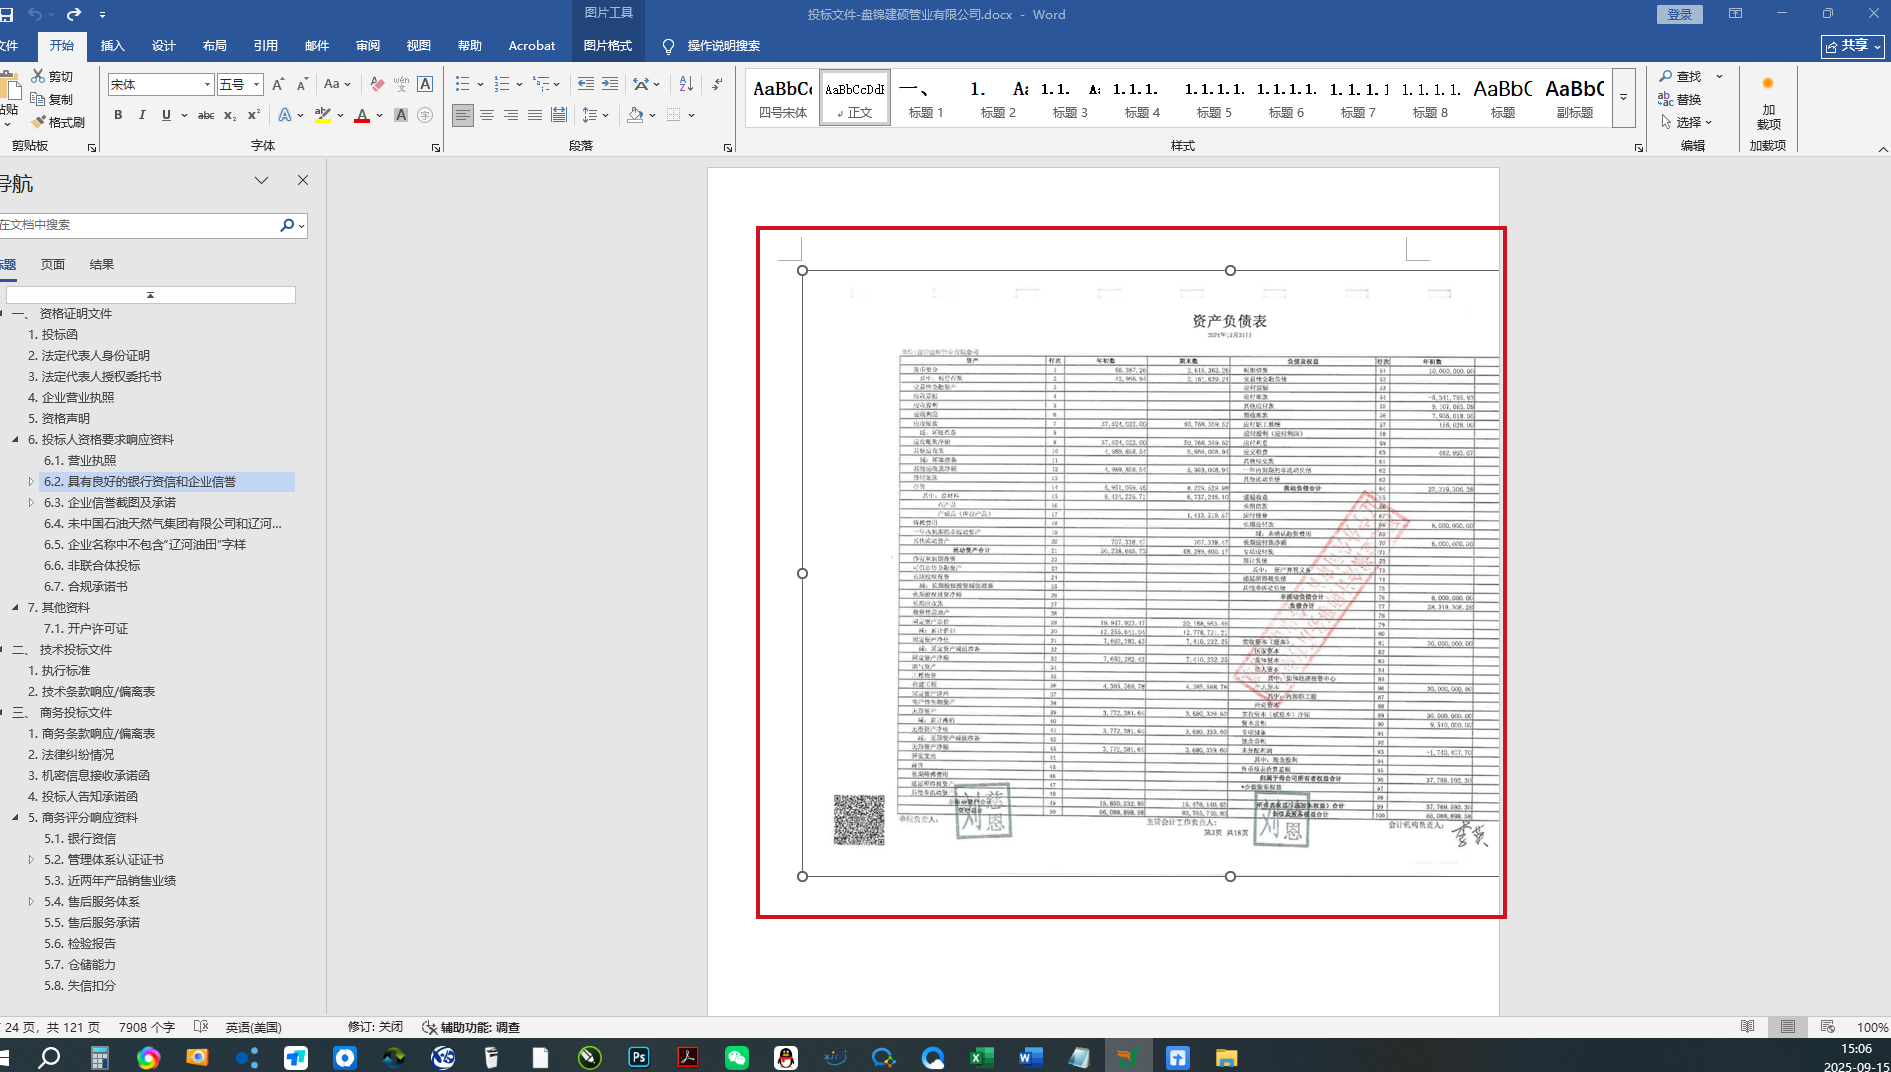This screenshot has height=1072, width=1891.
Task: Collapse the '6. 投标人资格要求响应资料' tree node
Action: (15, 439)
